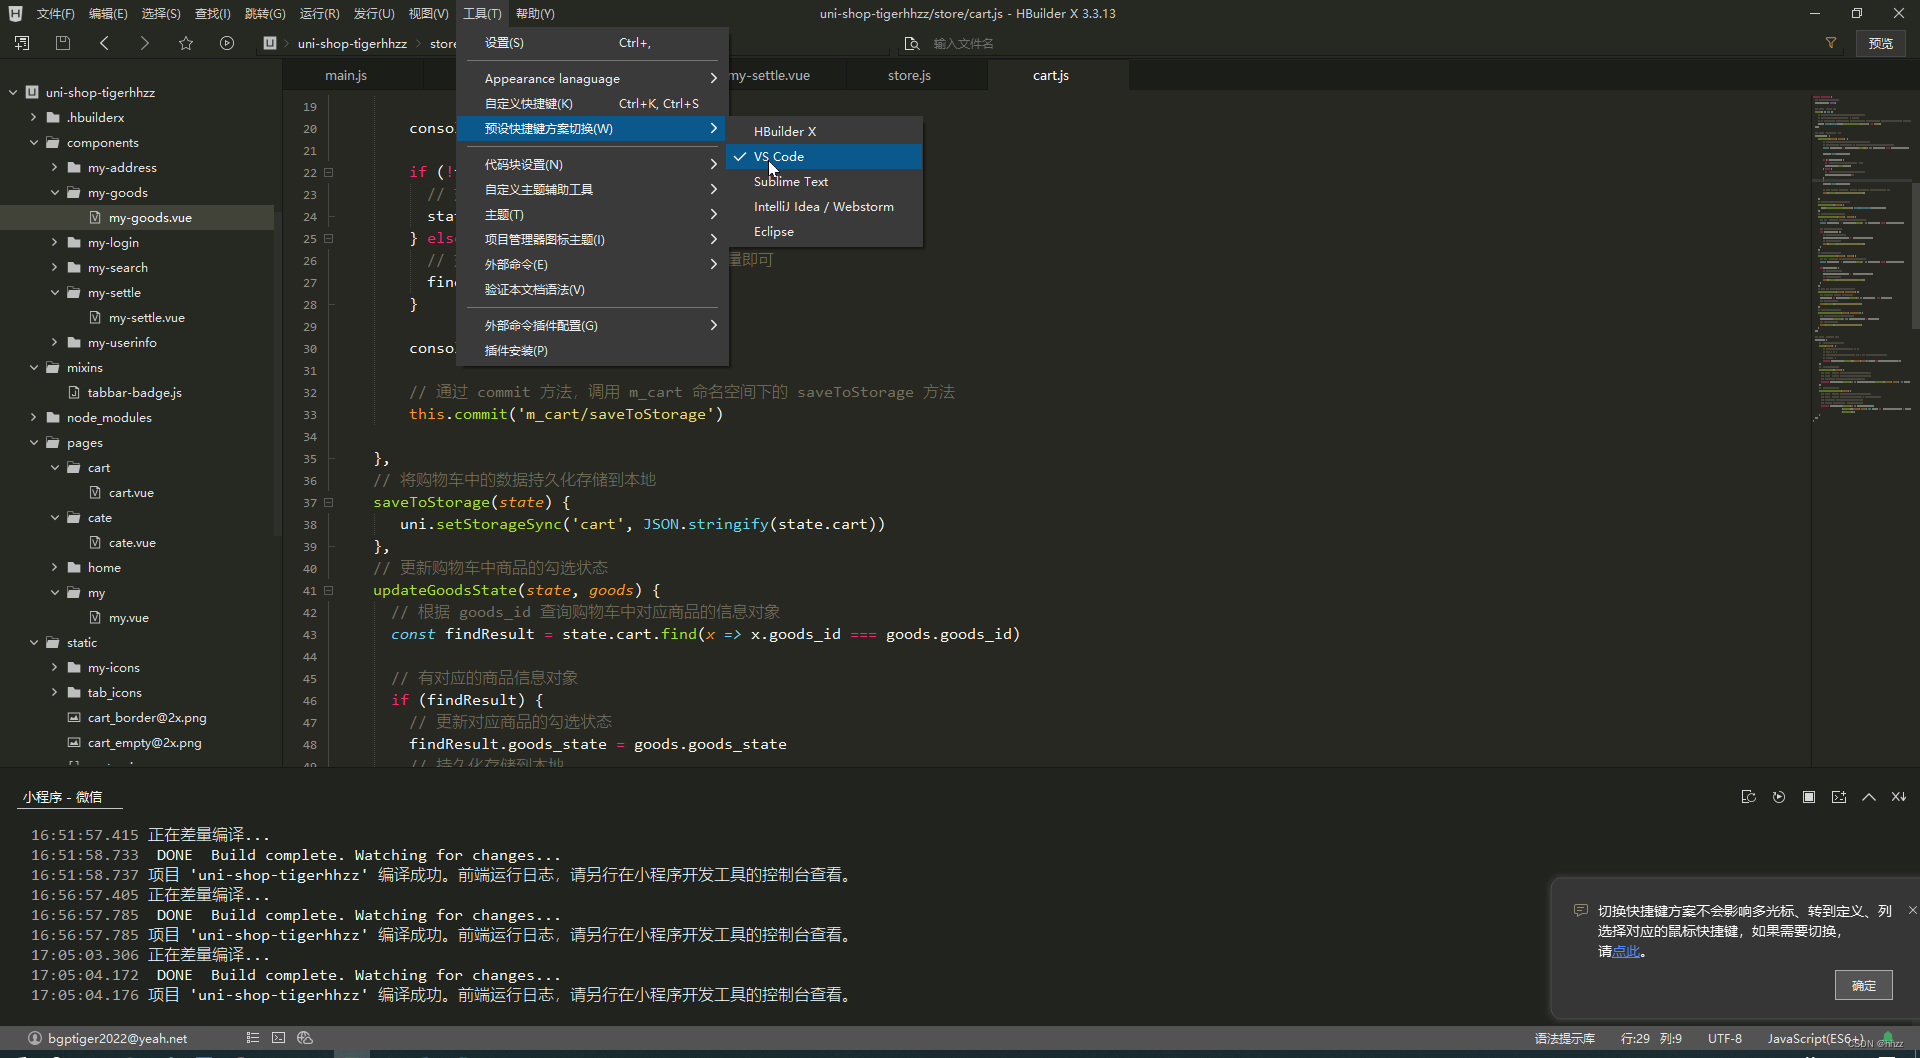Screen dimensions: 1920x1058
Task: Click the filter funnel icon
Action: [x=1831, y=43]
